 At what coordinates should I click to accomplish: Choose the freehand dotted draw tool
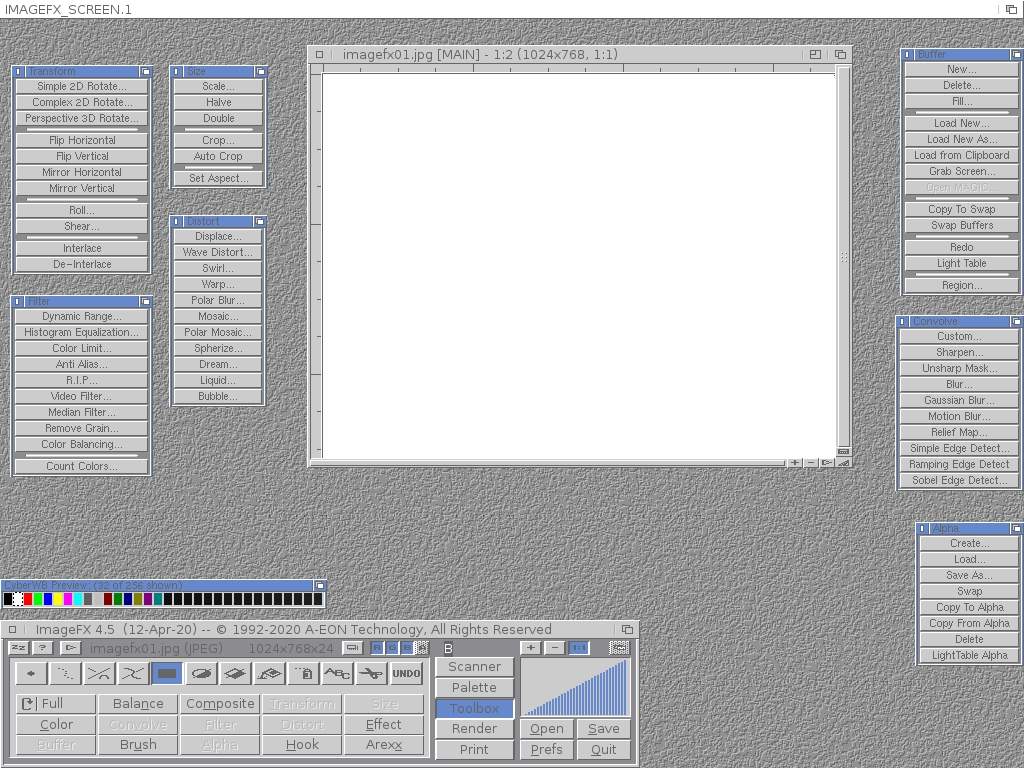pyautogui.click(x=64, y=674)
